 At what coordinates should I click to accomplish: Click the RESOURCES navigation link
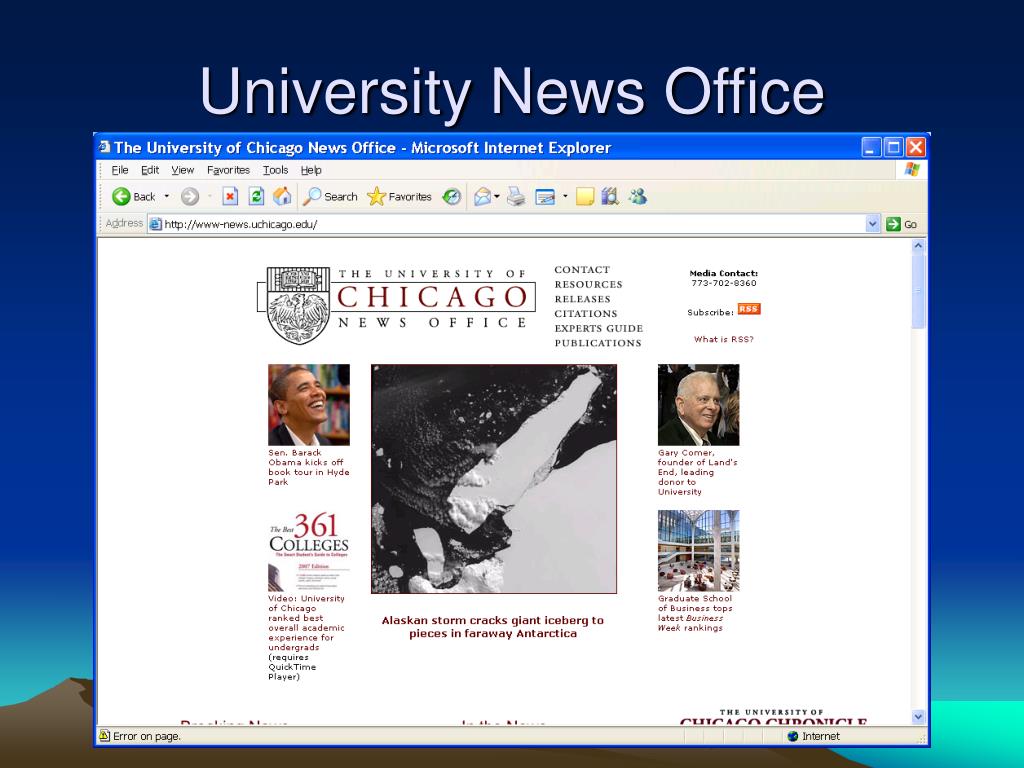tap(588, 285)
